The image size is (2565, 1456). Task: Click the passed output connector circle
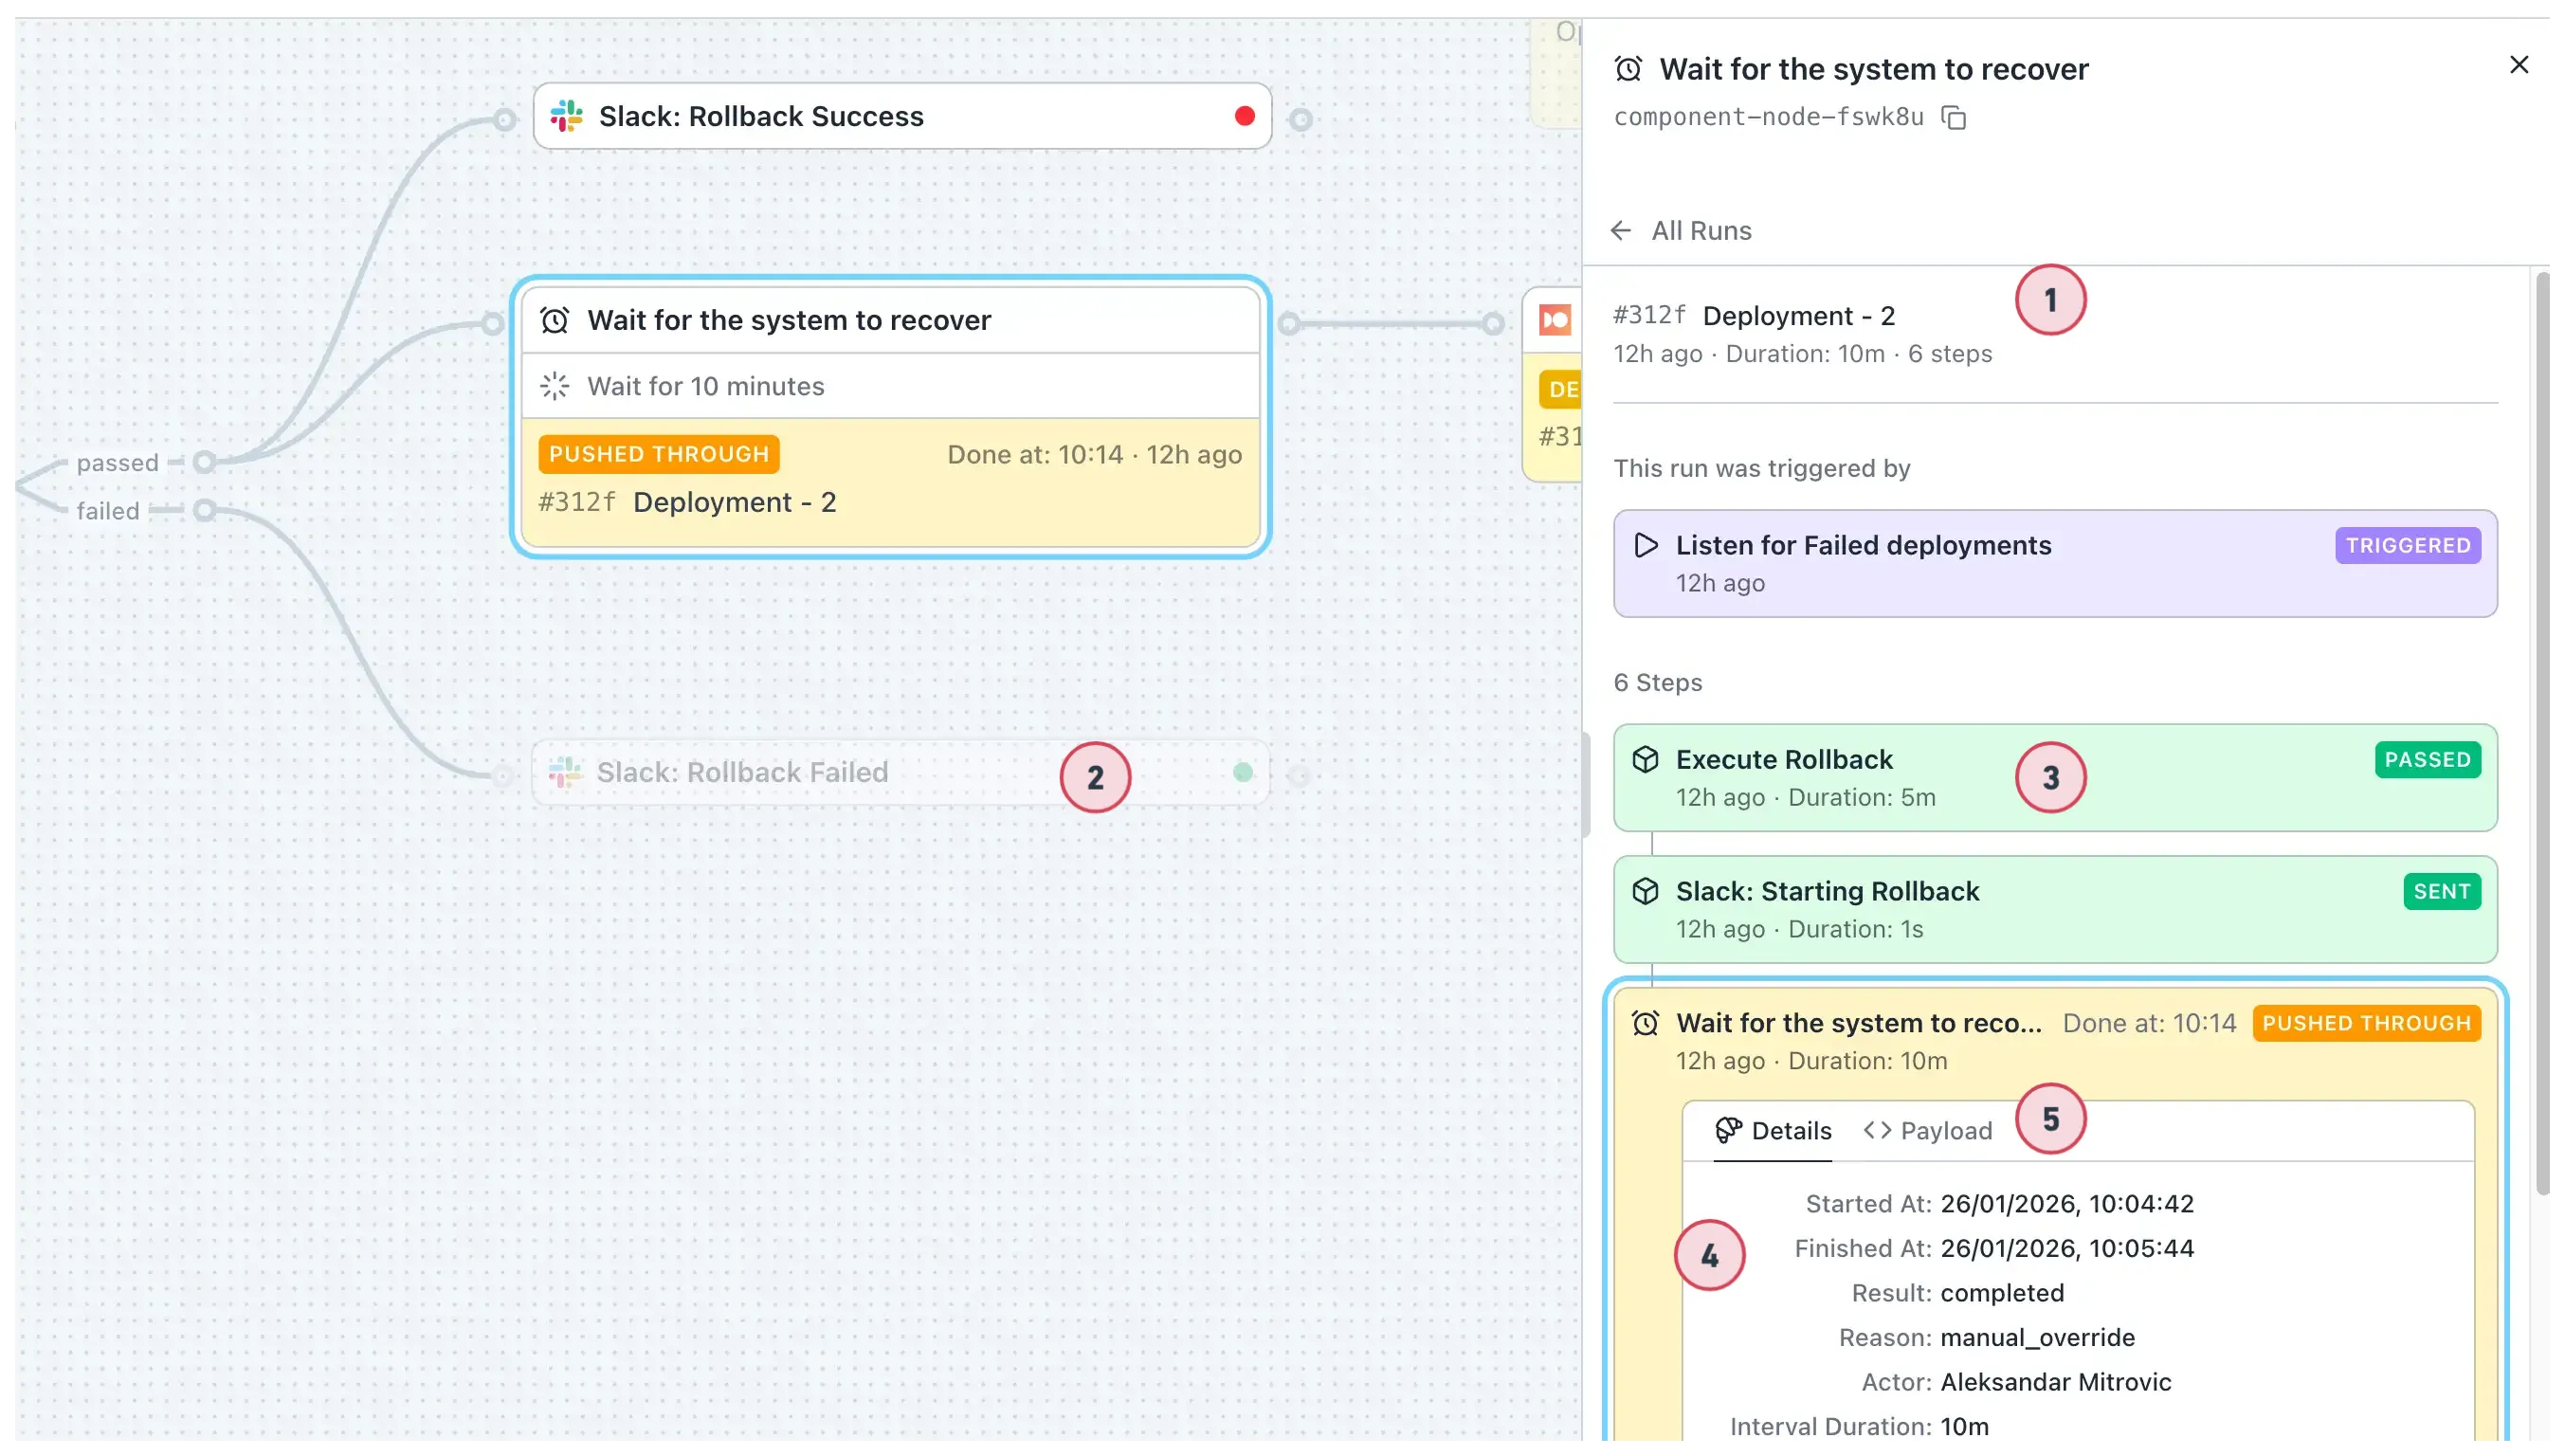click(x=204, y=462)
